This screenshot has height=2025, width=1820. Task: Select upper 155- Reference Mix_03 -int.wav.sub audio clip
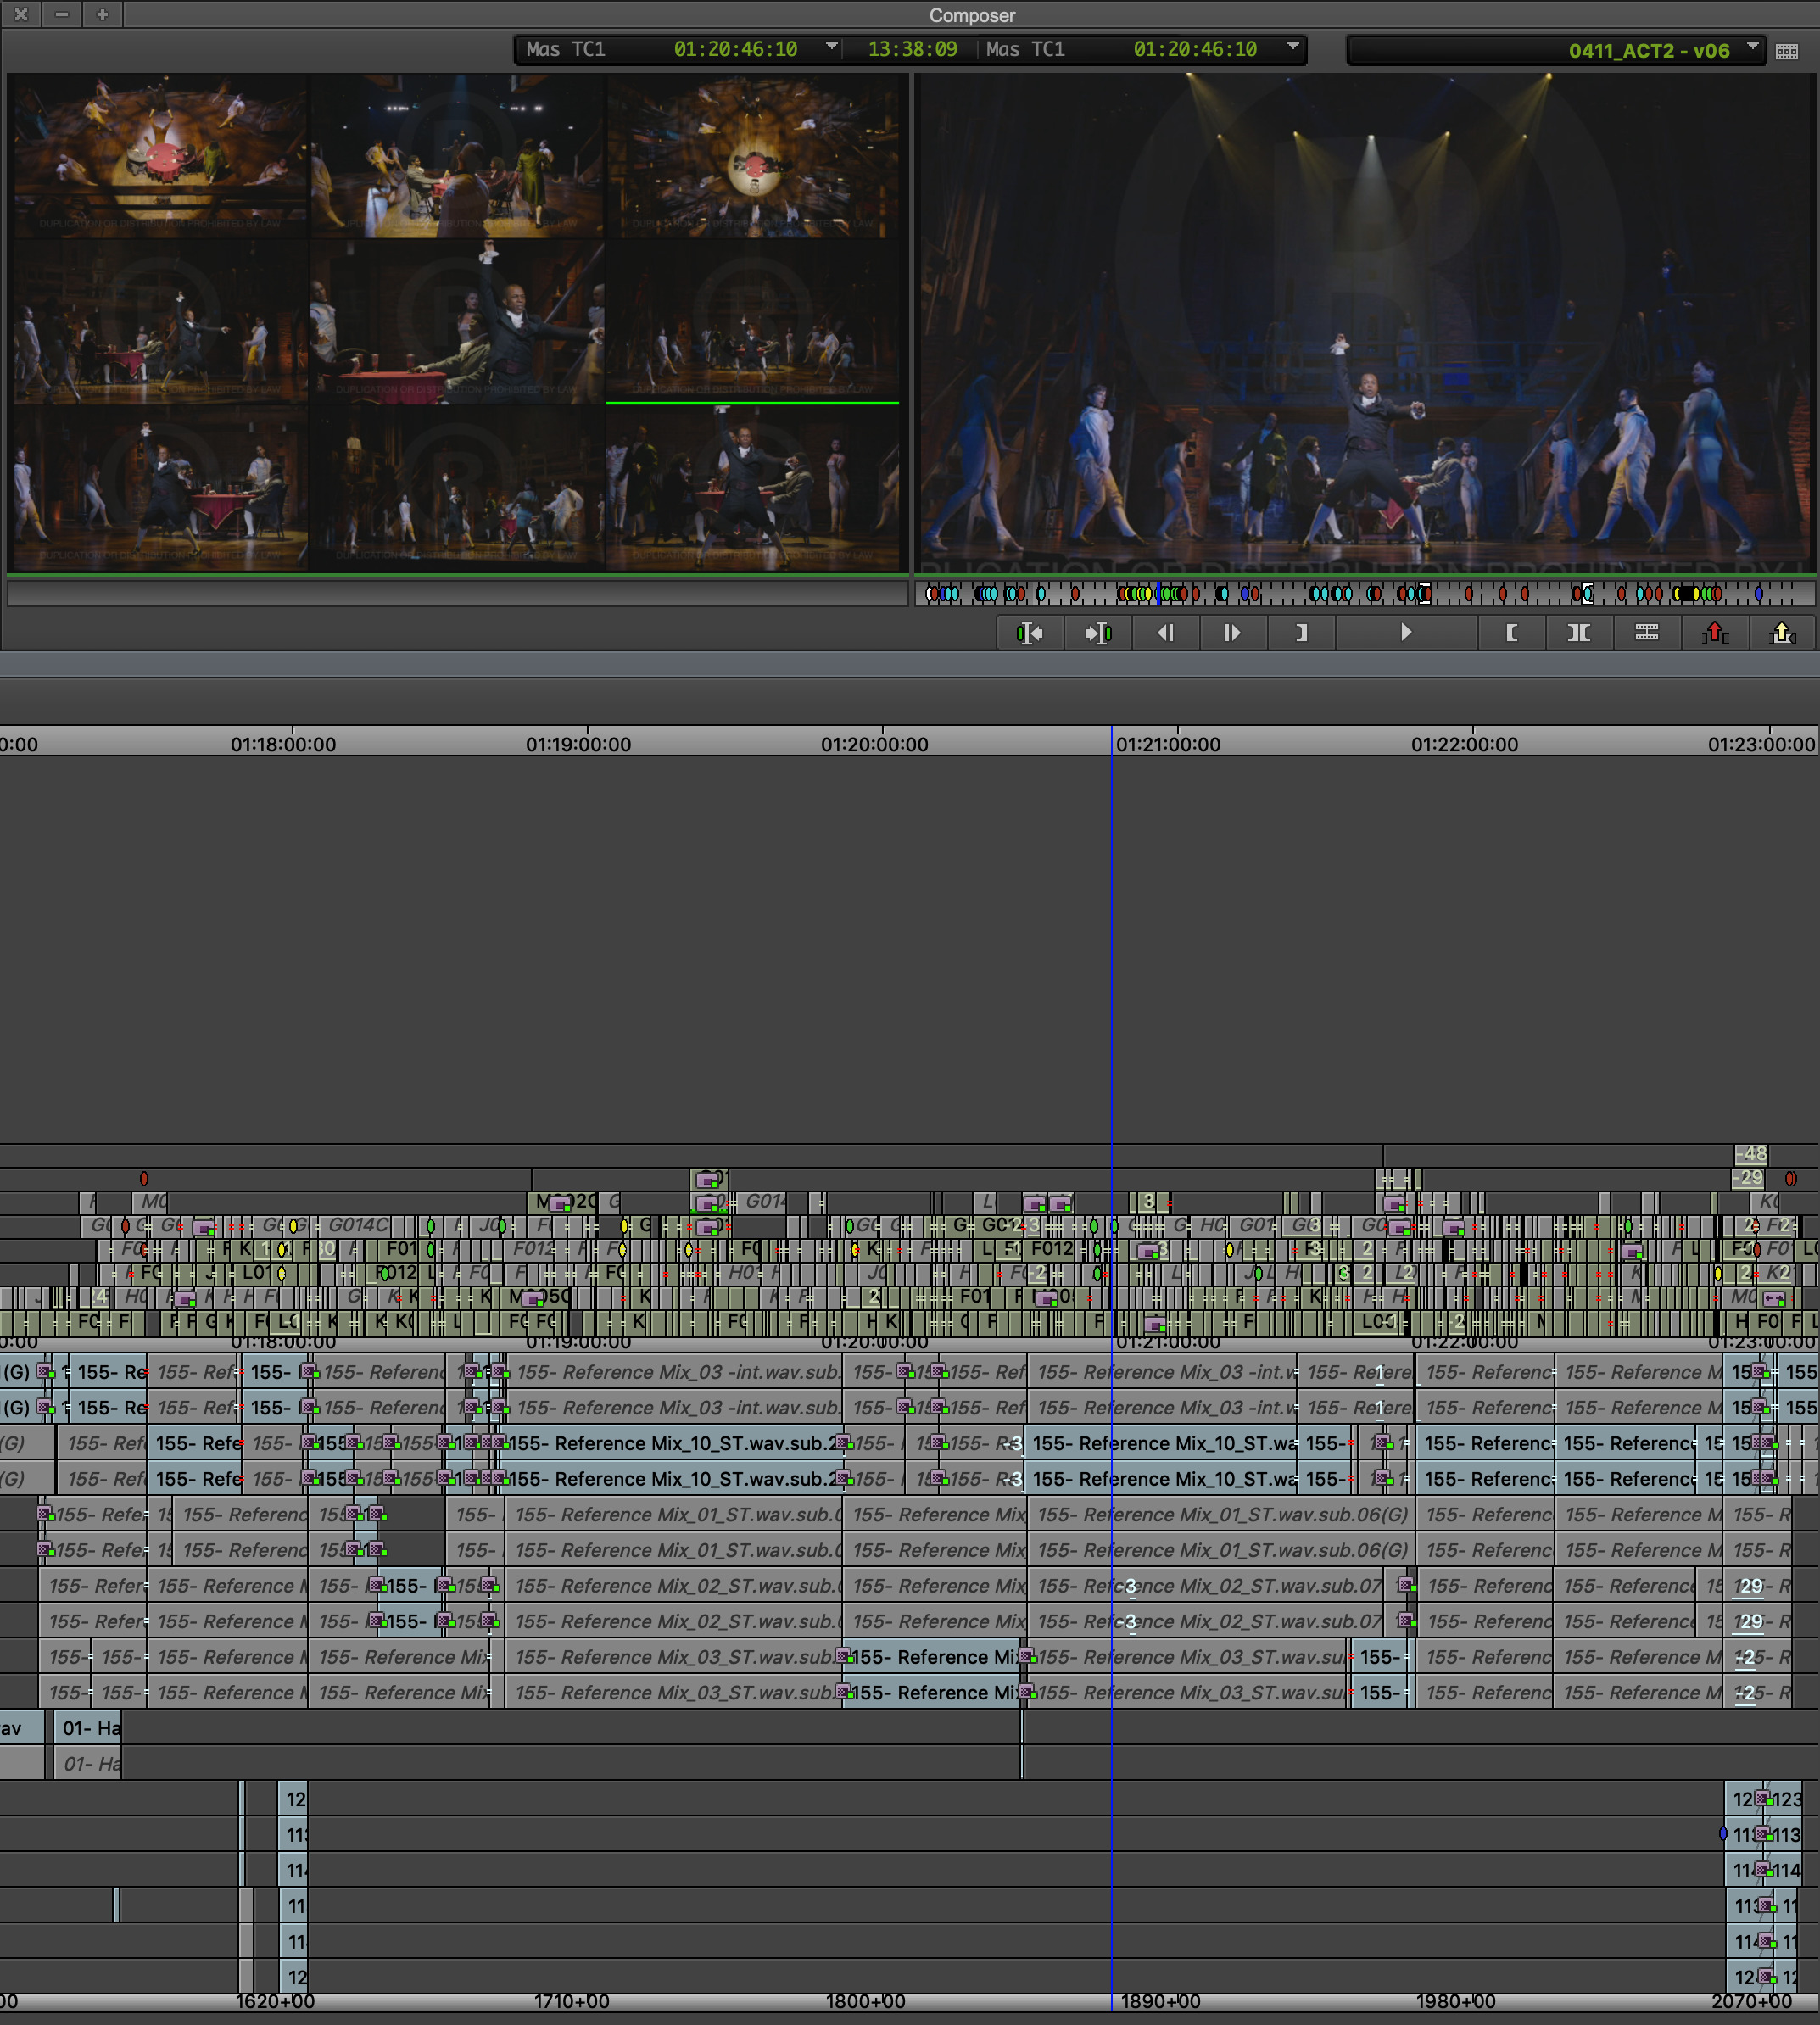[x=675, y=1372]
